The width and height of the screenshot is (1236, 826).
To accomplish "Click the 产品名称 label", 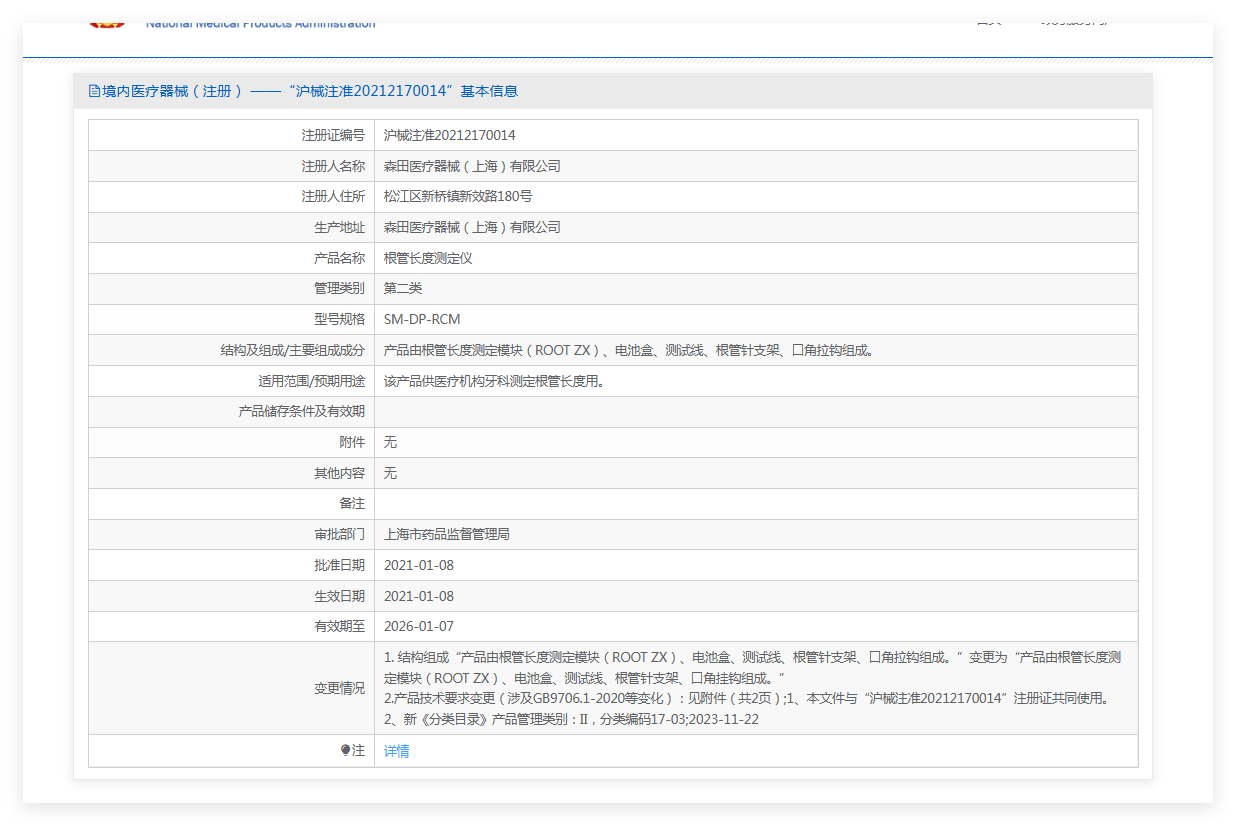I will click(x=339, y=258).
